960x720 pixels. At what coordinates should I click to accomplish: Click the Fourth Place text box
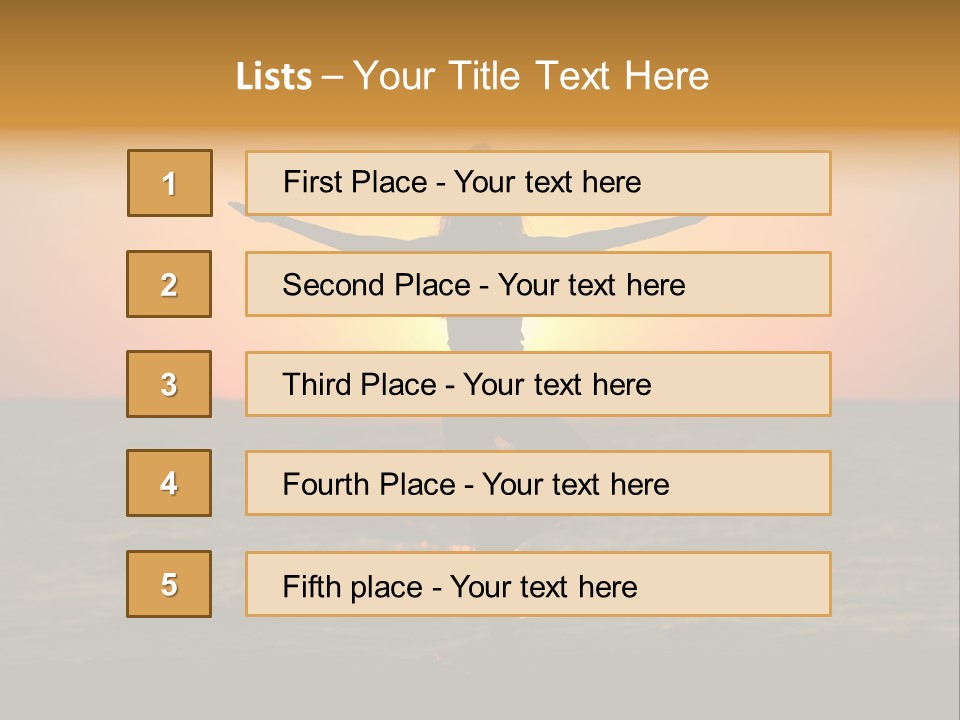(x=538, y=483)
